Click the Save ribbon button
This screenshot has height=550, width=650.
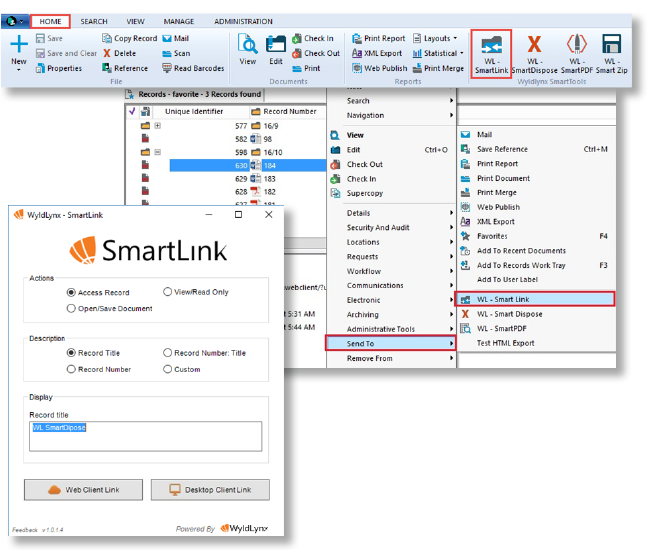tap(49, 39)
